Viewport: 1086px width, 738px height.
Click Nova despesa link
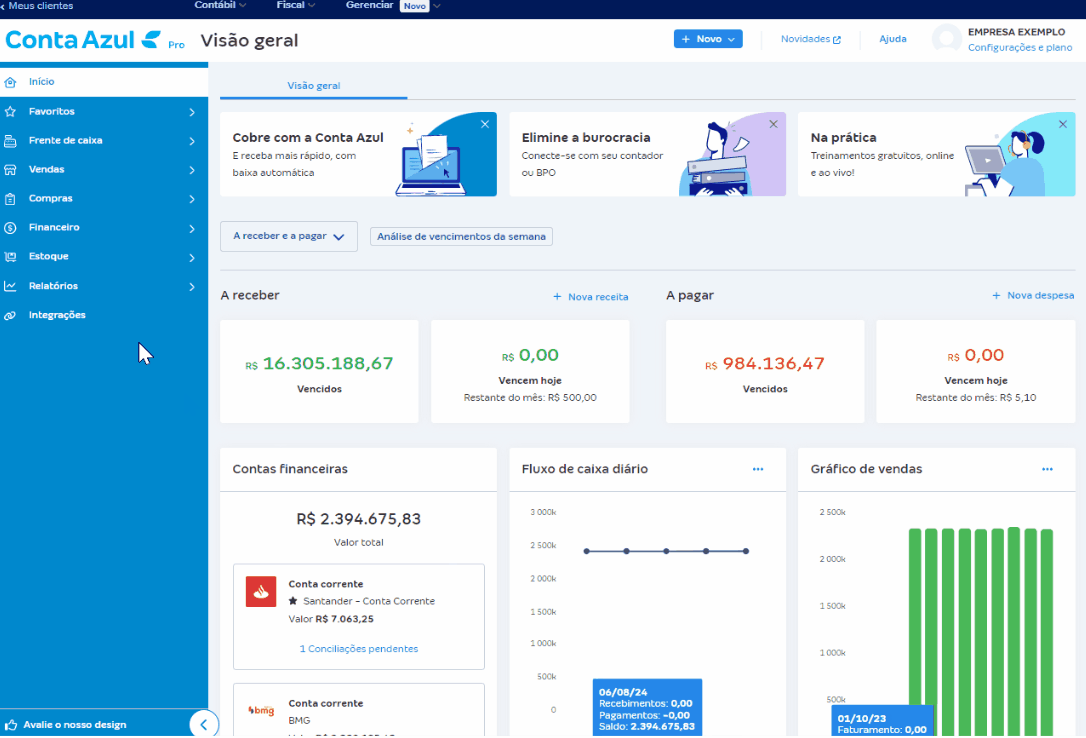click(x=1033, y=296)
